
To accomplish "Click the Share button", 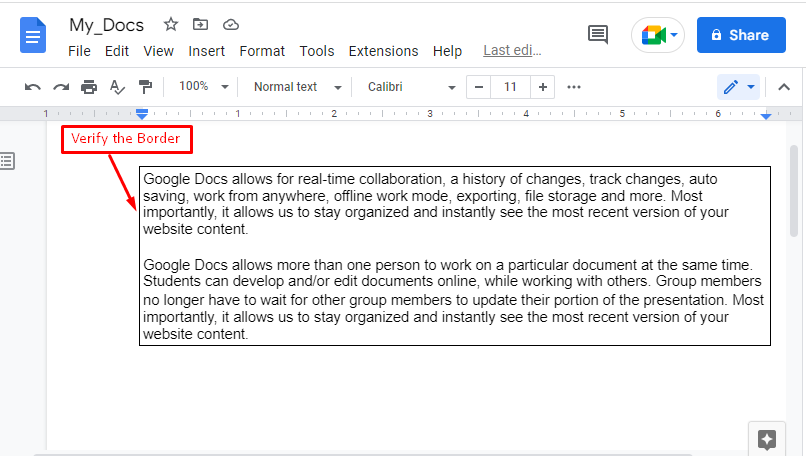I will [741, 35].
